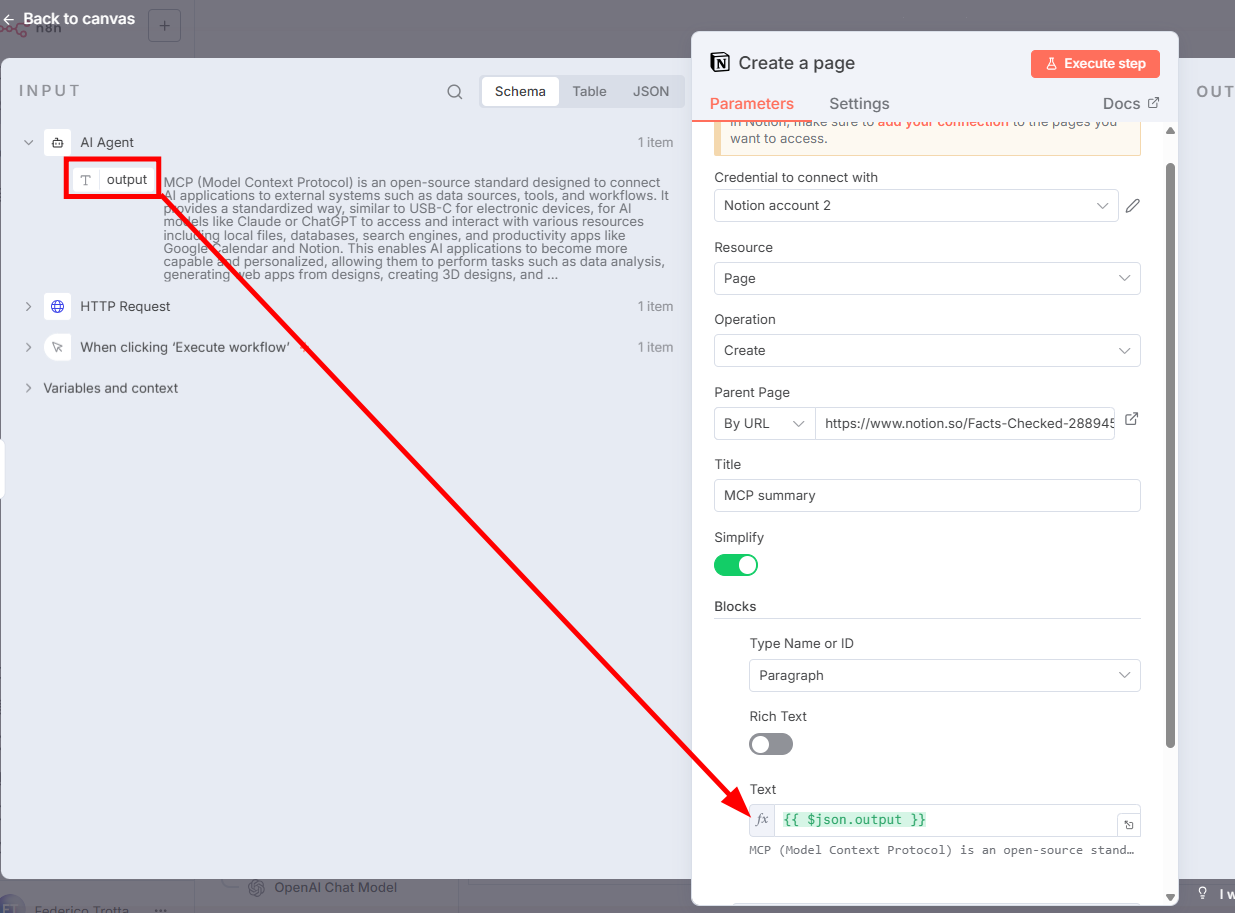This screenshot has width=1235, height=913.
Task: Switch input view to JSON
Action: [651, 91]
